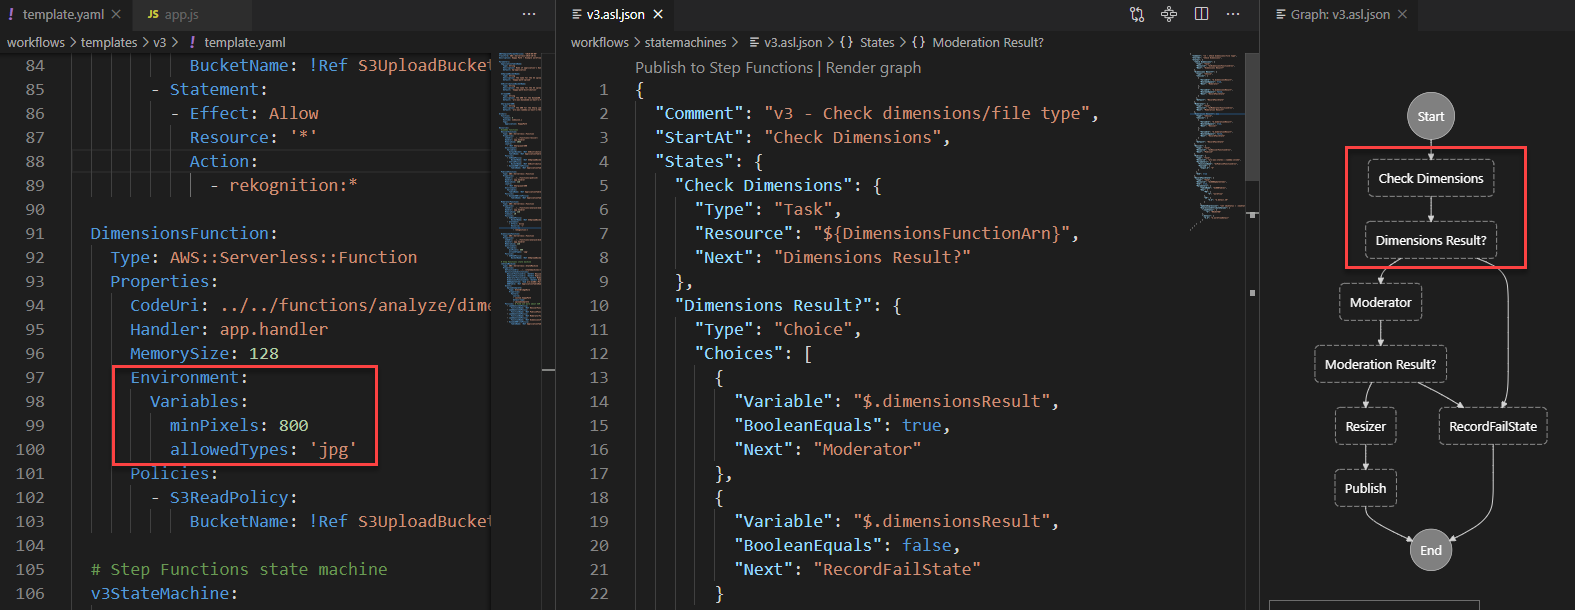The width and height of the screenshot is (1575, 610).
Task: Select the Graph: v3.asl.json tab
Action: pos(1339,14)
